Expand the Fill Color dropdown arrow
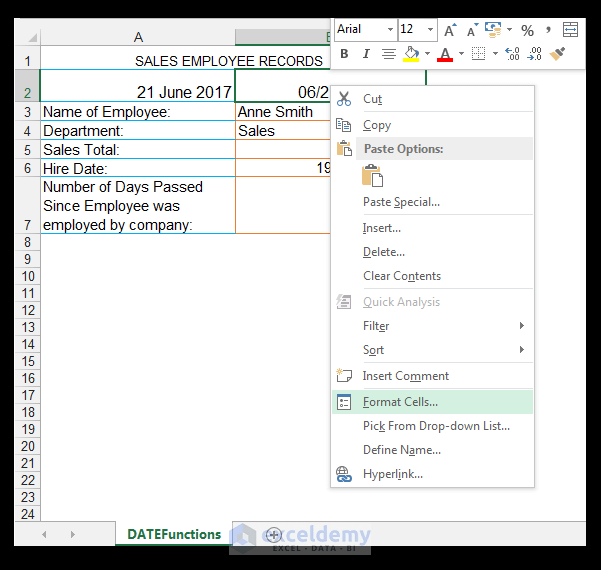This screenshot has width=601, height=570. [427, 54]
